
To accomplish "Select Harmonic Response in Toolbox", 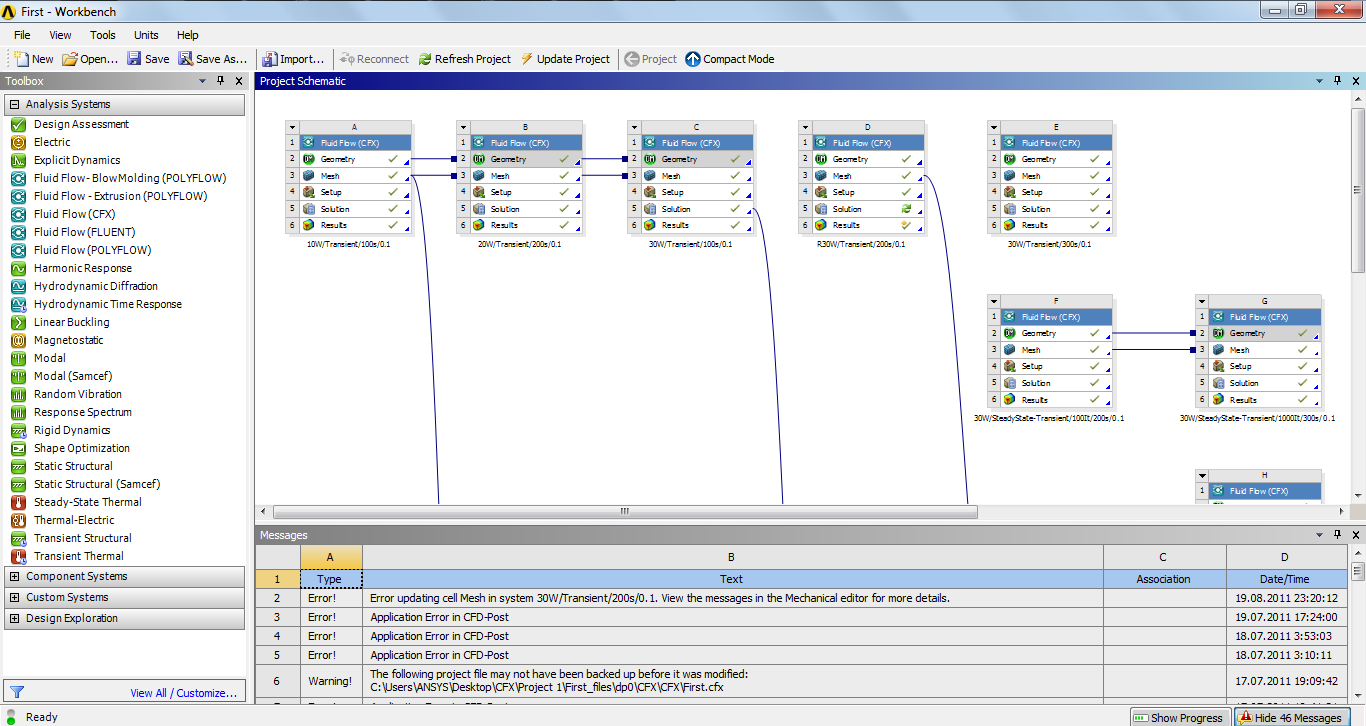I will [83, 268].
